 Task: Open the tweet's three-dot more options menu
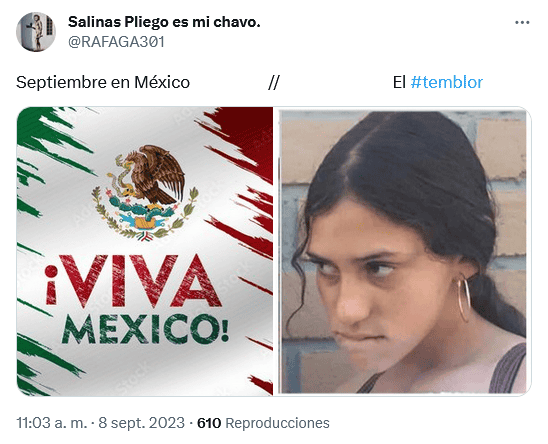[x=522, y=23]
